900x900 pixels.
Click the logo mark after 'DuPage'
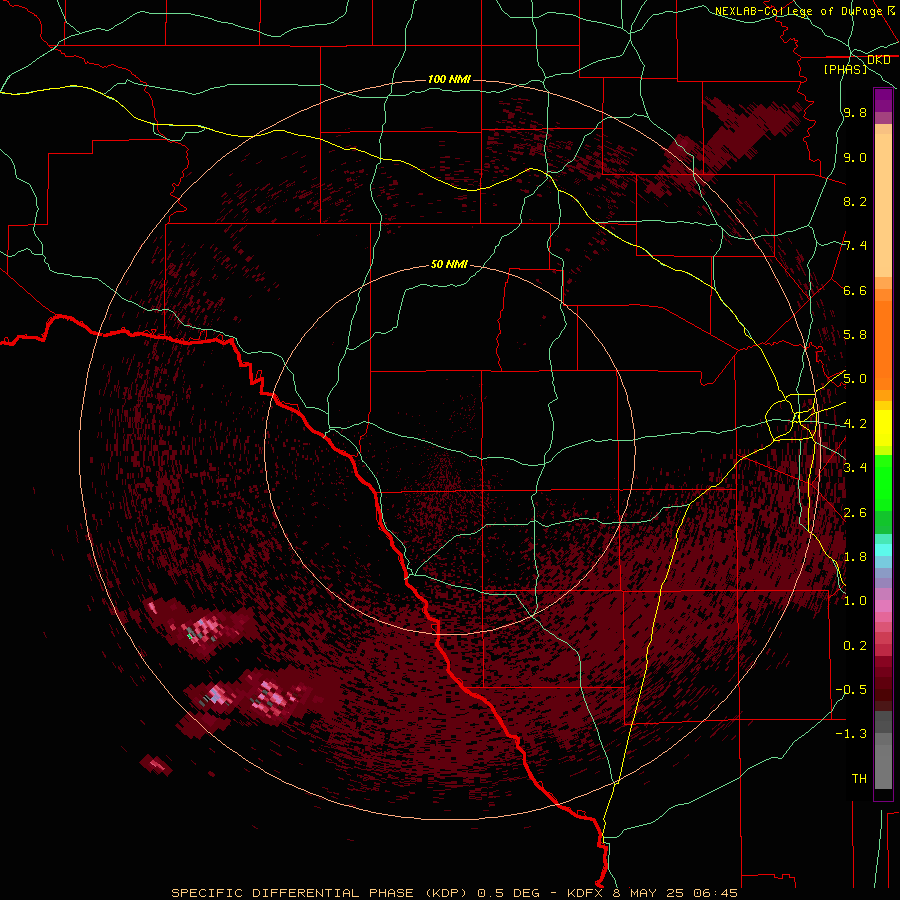click(891, 10)
